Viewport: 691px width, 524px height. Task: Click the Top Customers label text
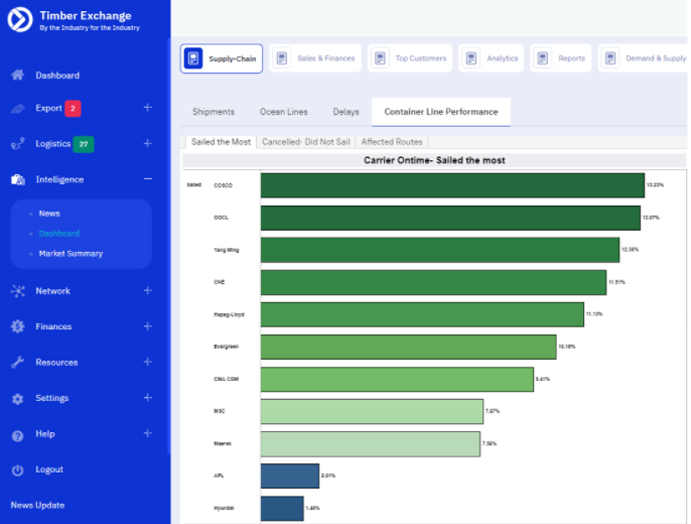click(421, 58)
